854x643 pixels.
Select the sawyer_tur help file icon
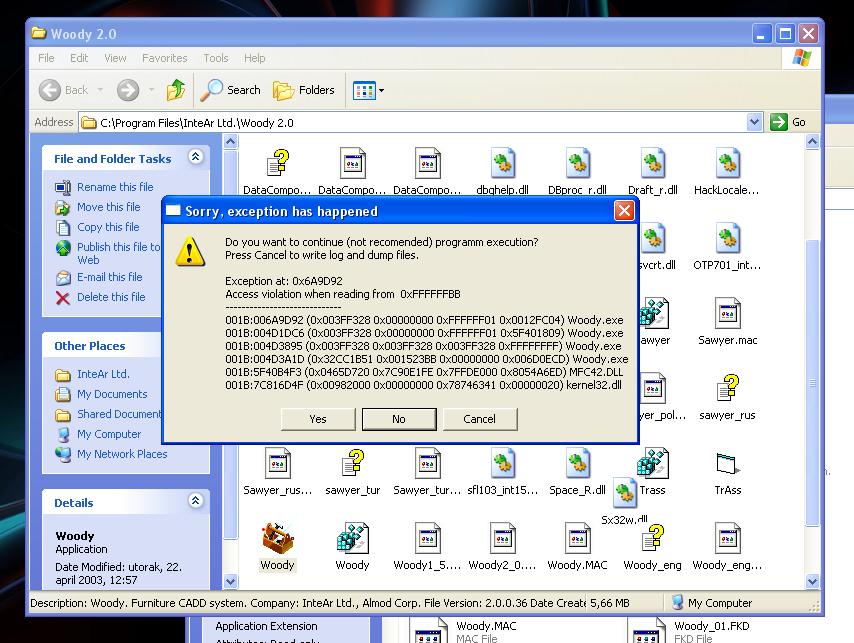coord(352,463)
